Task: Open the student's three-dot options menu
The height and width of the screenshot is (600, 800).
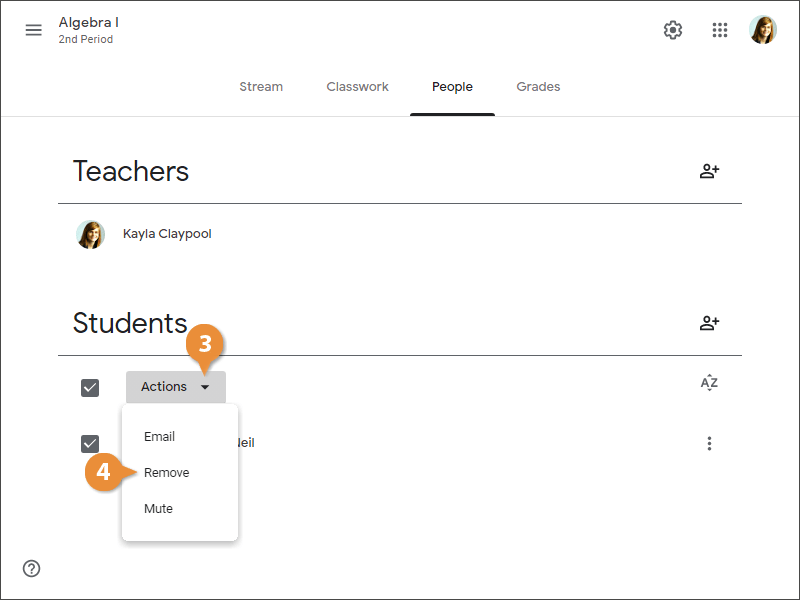Action: [709, 443]
